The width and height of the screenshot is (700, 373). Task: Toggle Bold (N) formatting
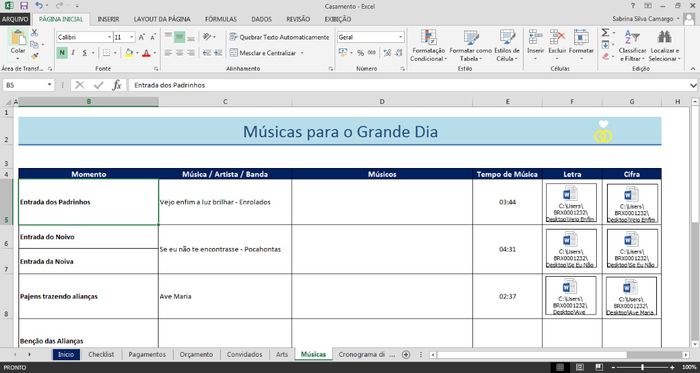coord(62,53)
